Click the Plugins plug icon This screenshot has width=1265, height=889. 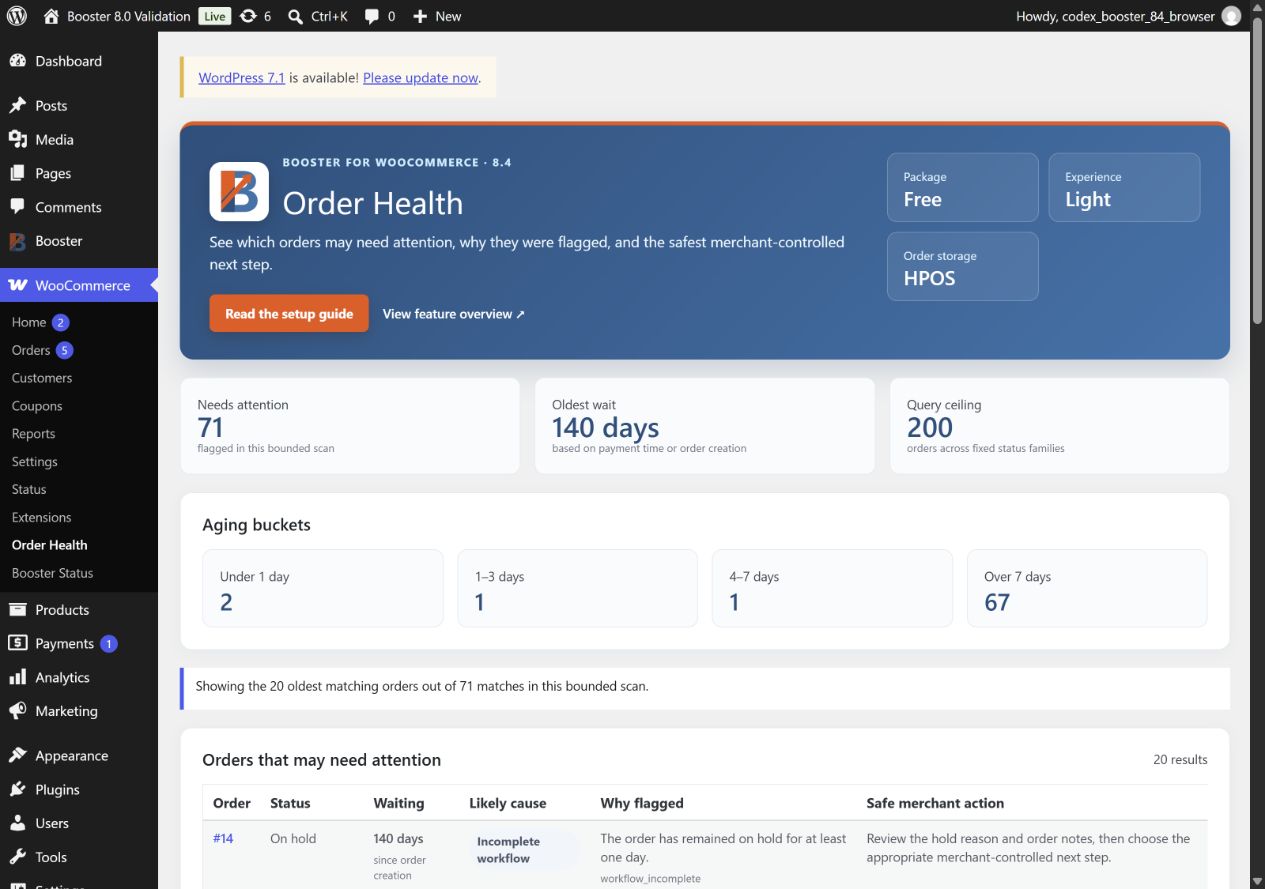click(17, 789)
